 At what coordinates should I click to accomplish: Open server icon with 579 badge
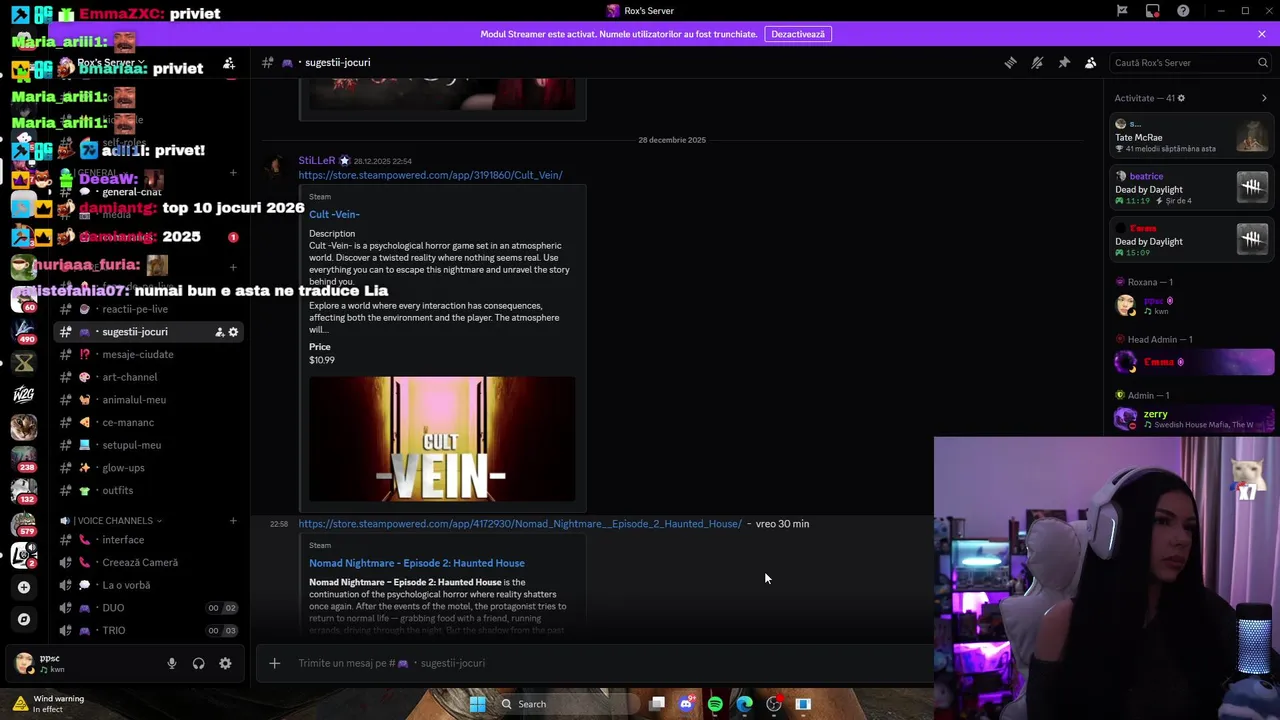coord(24,523)
